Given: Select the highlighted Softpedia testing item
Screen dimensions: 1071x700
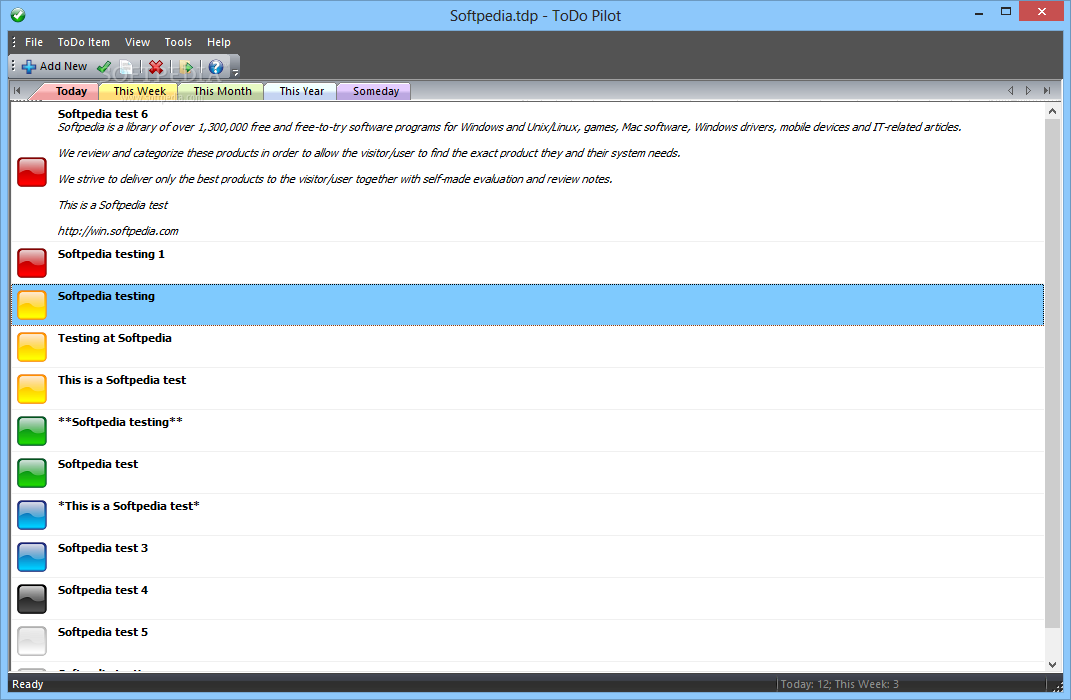Looking at the screenshot, I should 527,305.
